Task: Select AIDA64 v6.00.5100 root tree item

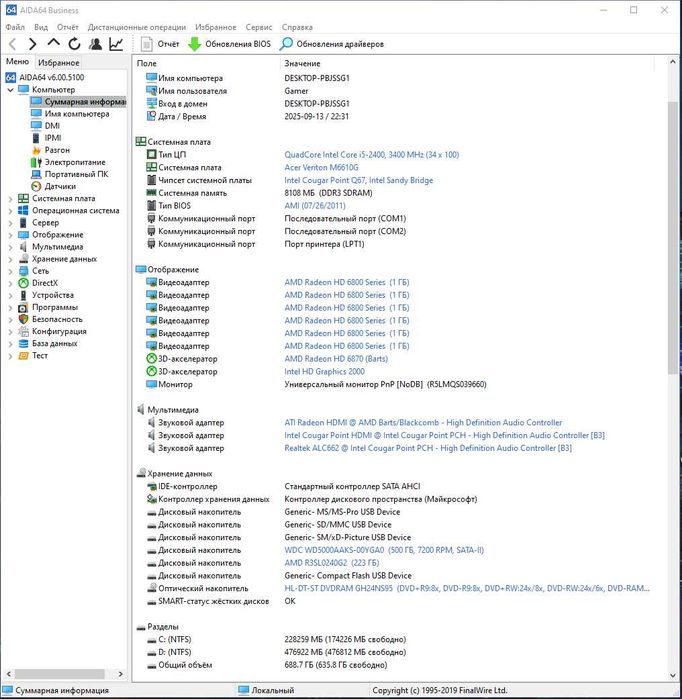Action: click(45, 77)
